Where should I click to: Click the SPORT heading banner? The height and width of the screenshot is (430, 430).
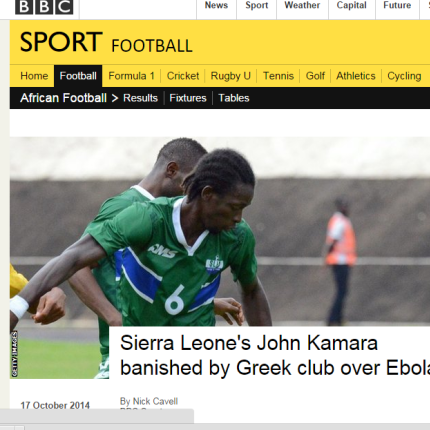pos(61,42)
